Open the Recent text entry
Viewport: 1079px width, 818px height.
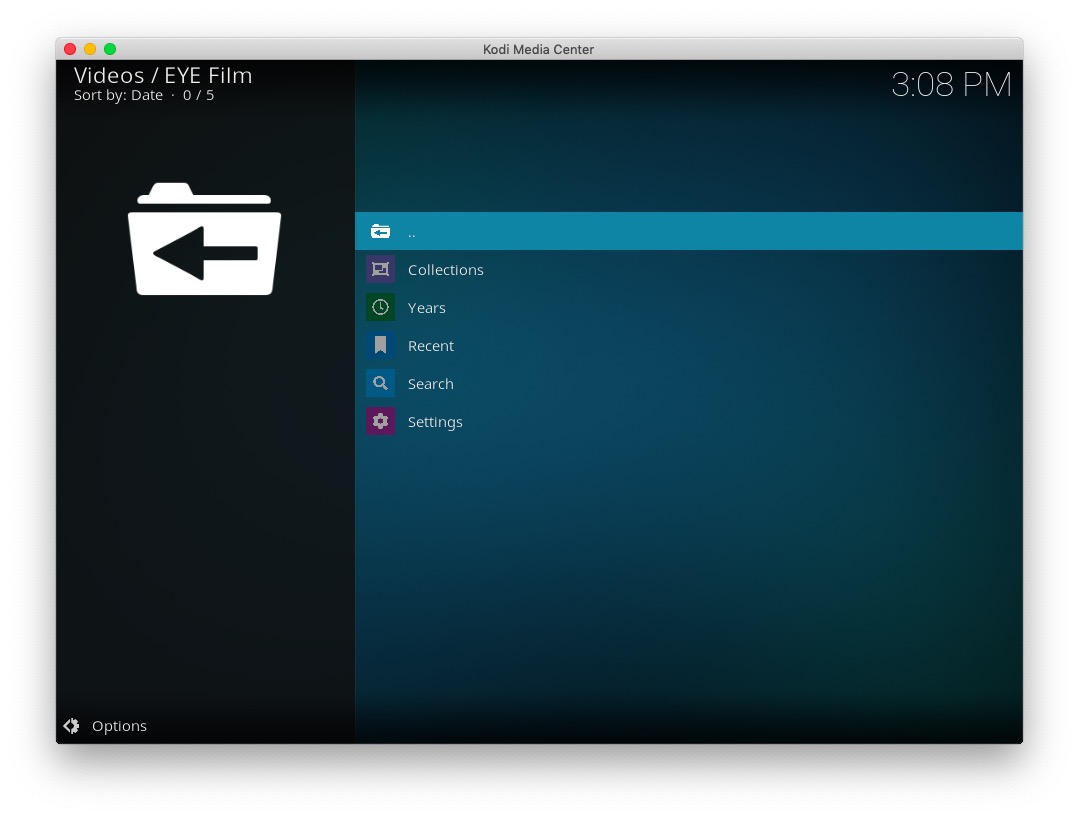[430, 346]
